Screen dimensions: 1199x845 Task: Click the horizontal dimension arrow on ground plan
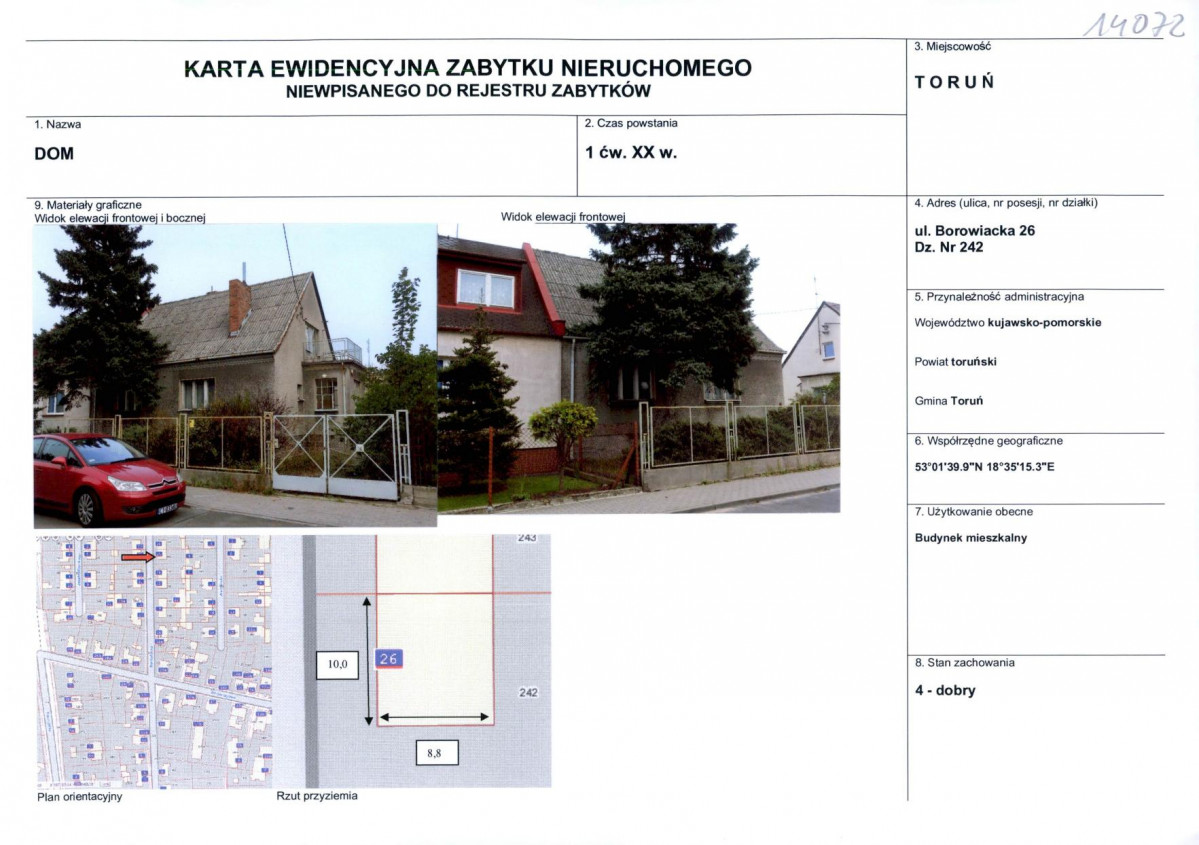[x=434, y=717]
